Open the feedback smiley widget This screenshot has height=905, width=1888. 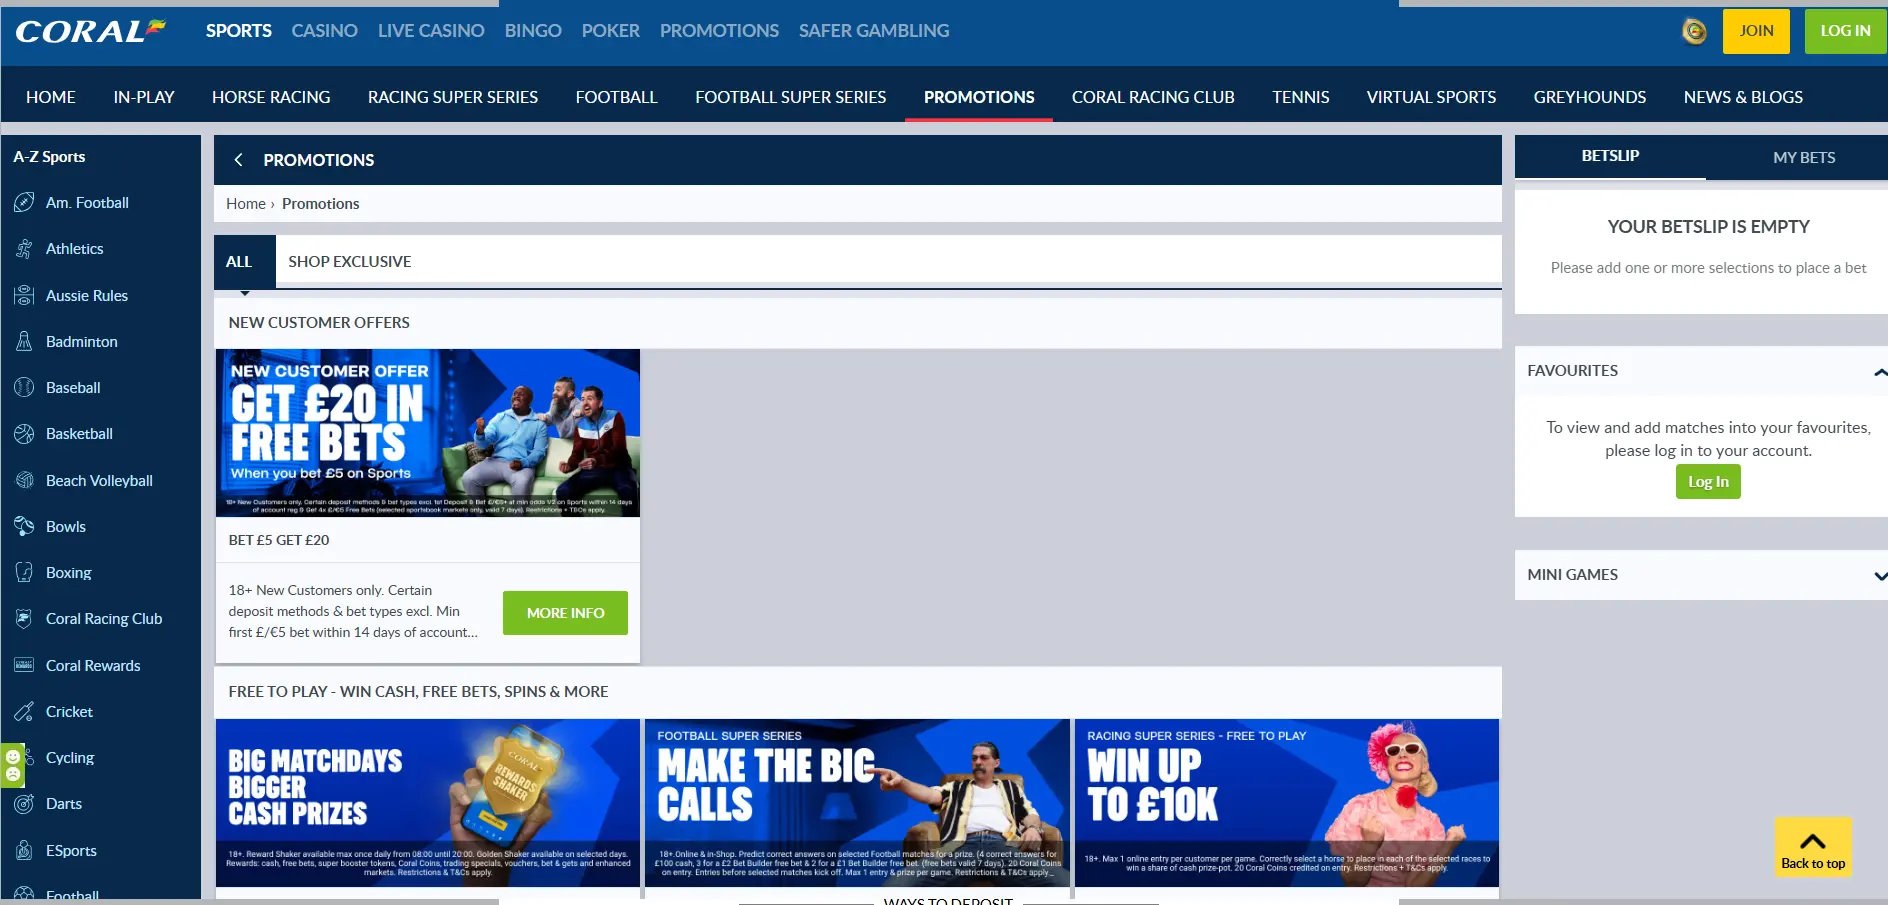(x=12, y=765)
